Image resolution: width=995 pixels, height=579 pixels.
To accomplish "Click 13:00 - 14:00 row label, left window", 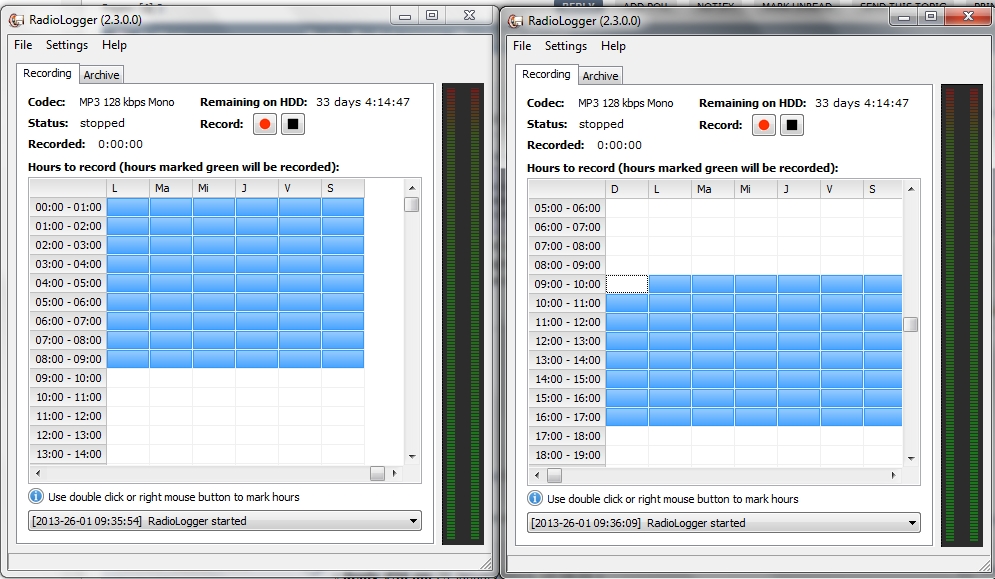I will (68, 455).
